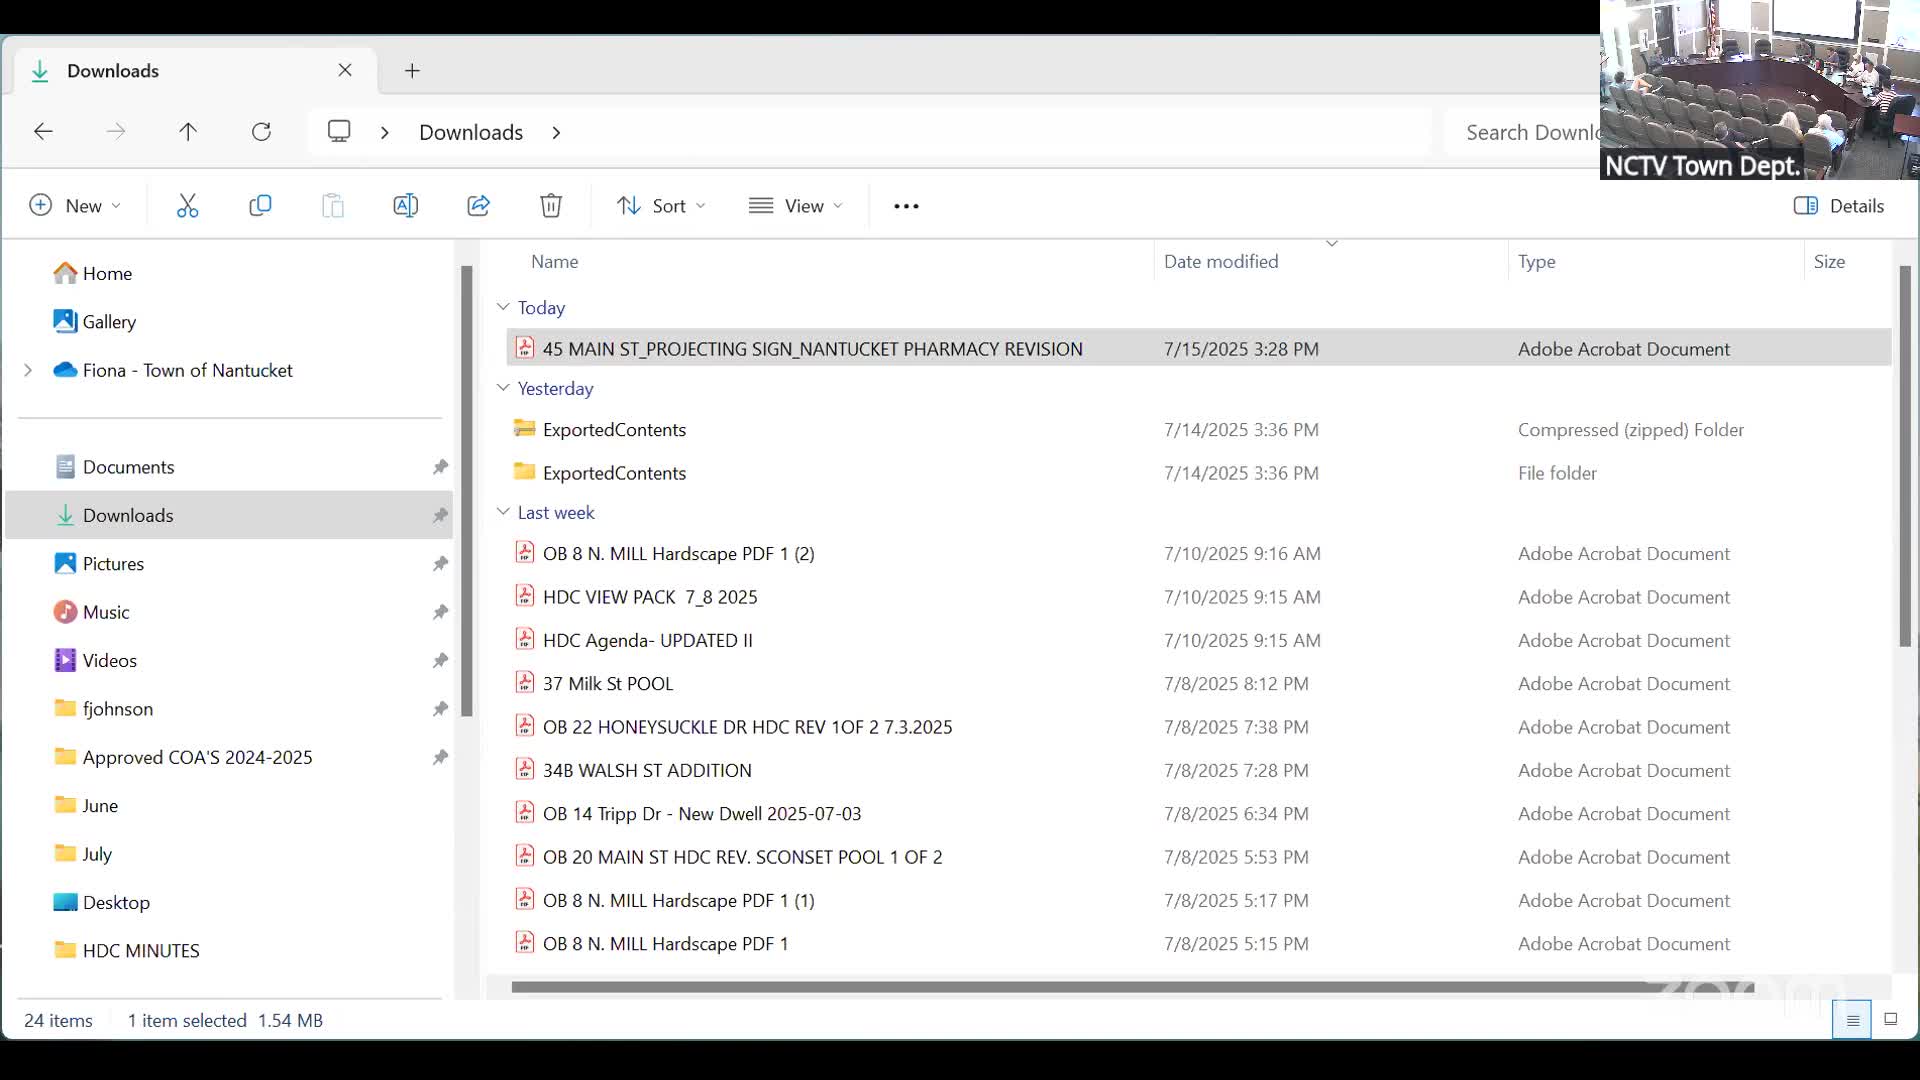This screenshot has width=1920, height=1080.
Task: Unpin Documents from quick access
Action: [x=440, y=467]
